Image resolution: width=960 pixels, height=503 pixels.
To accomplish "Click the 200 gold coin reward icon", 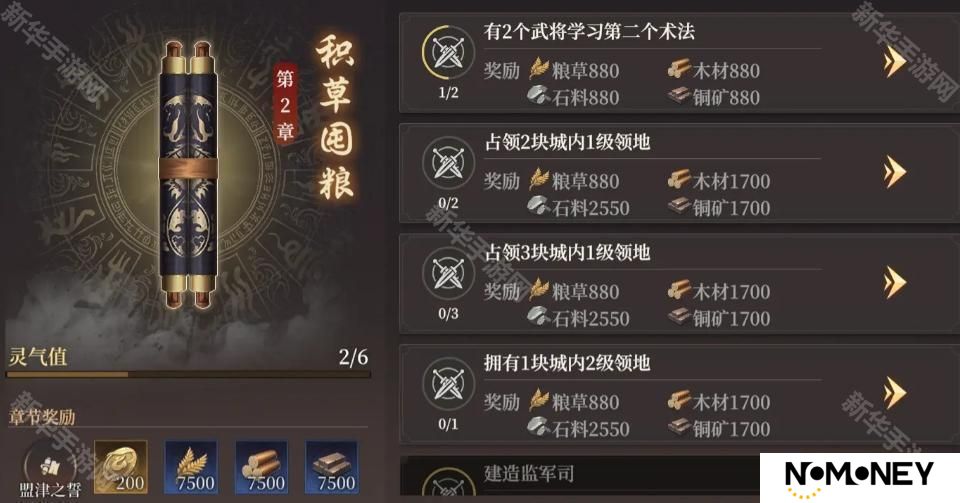I will 121,467.
